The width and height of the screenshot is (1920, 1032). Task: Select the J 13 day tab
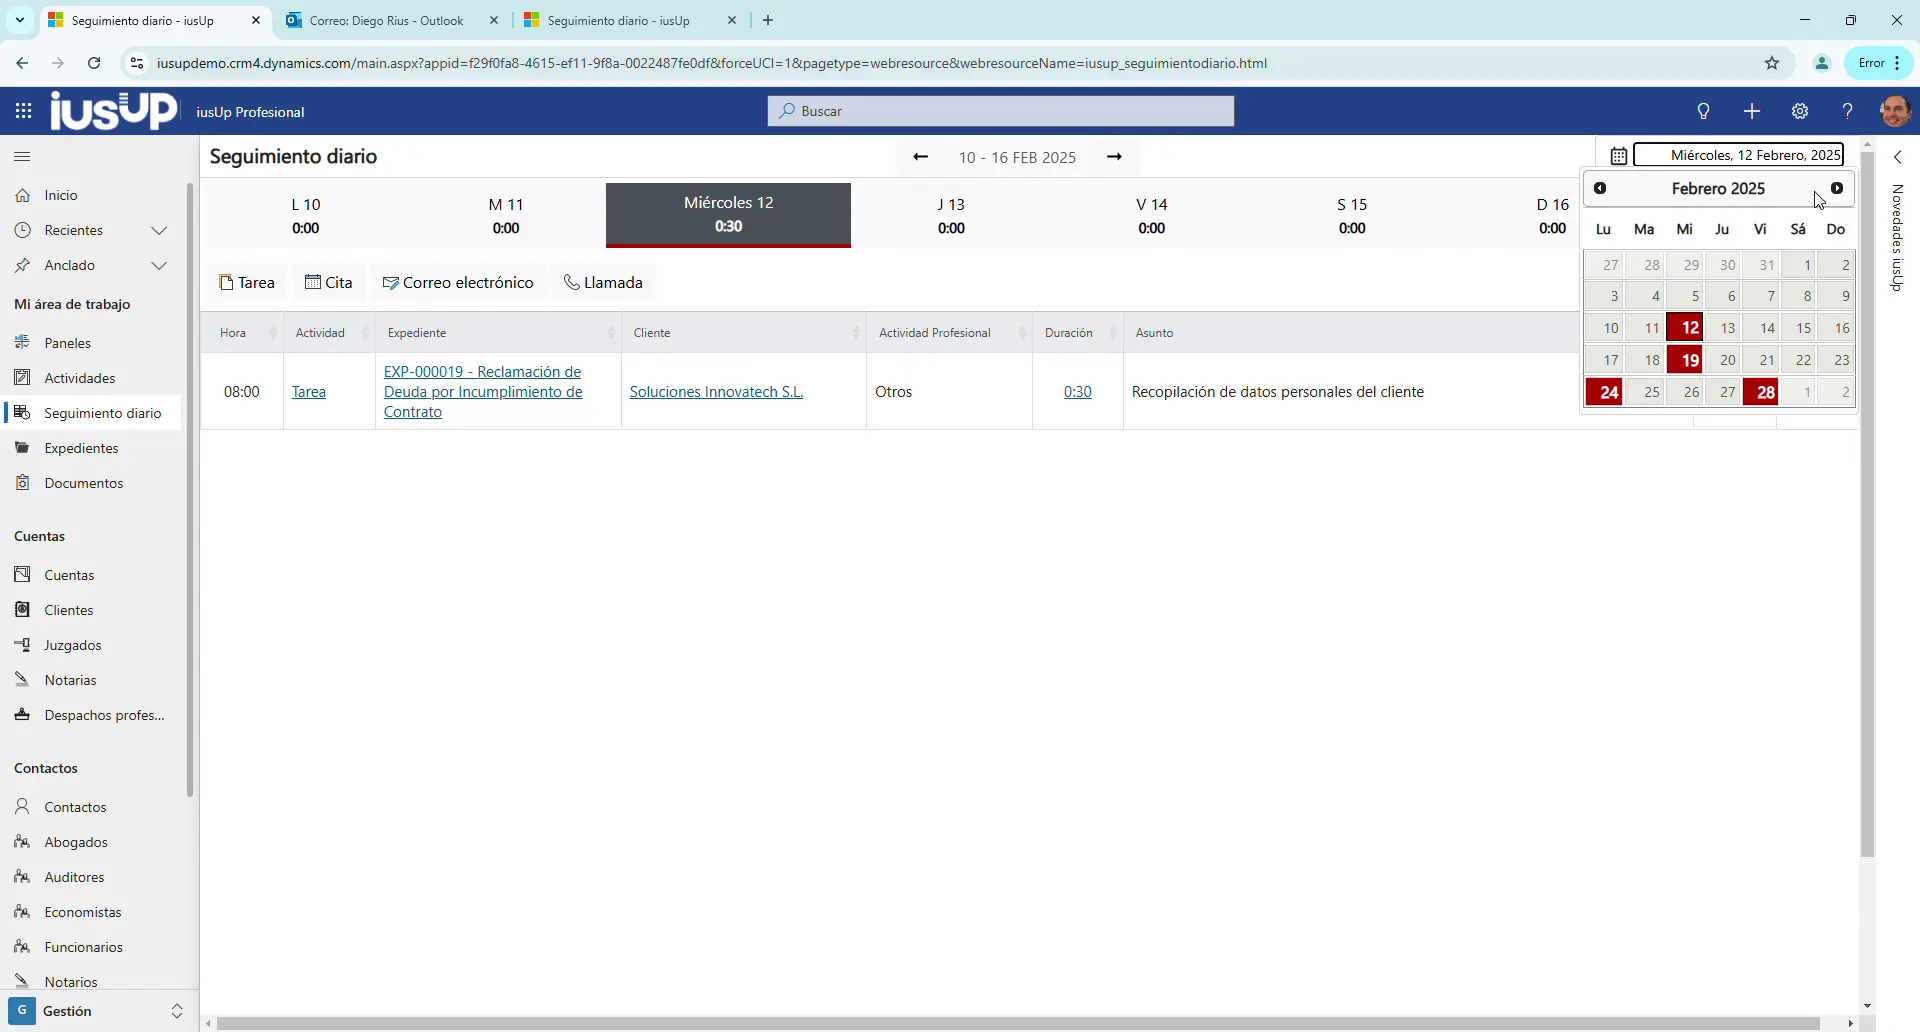click(x=951, y=216)
